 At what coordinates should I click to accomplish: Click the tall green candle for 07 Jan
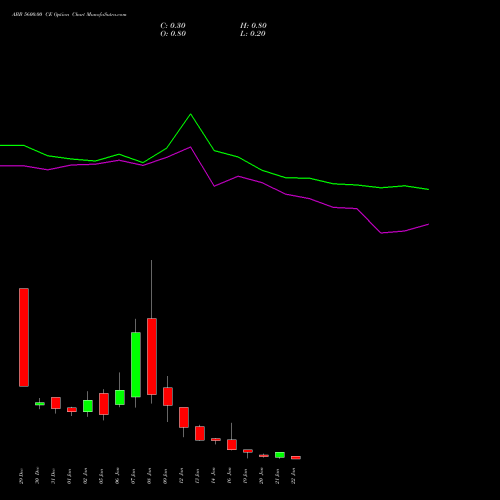click(136, 365)
